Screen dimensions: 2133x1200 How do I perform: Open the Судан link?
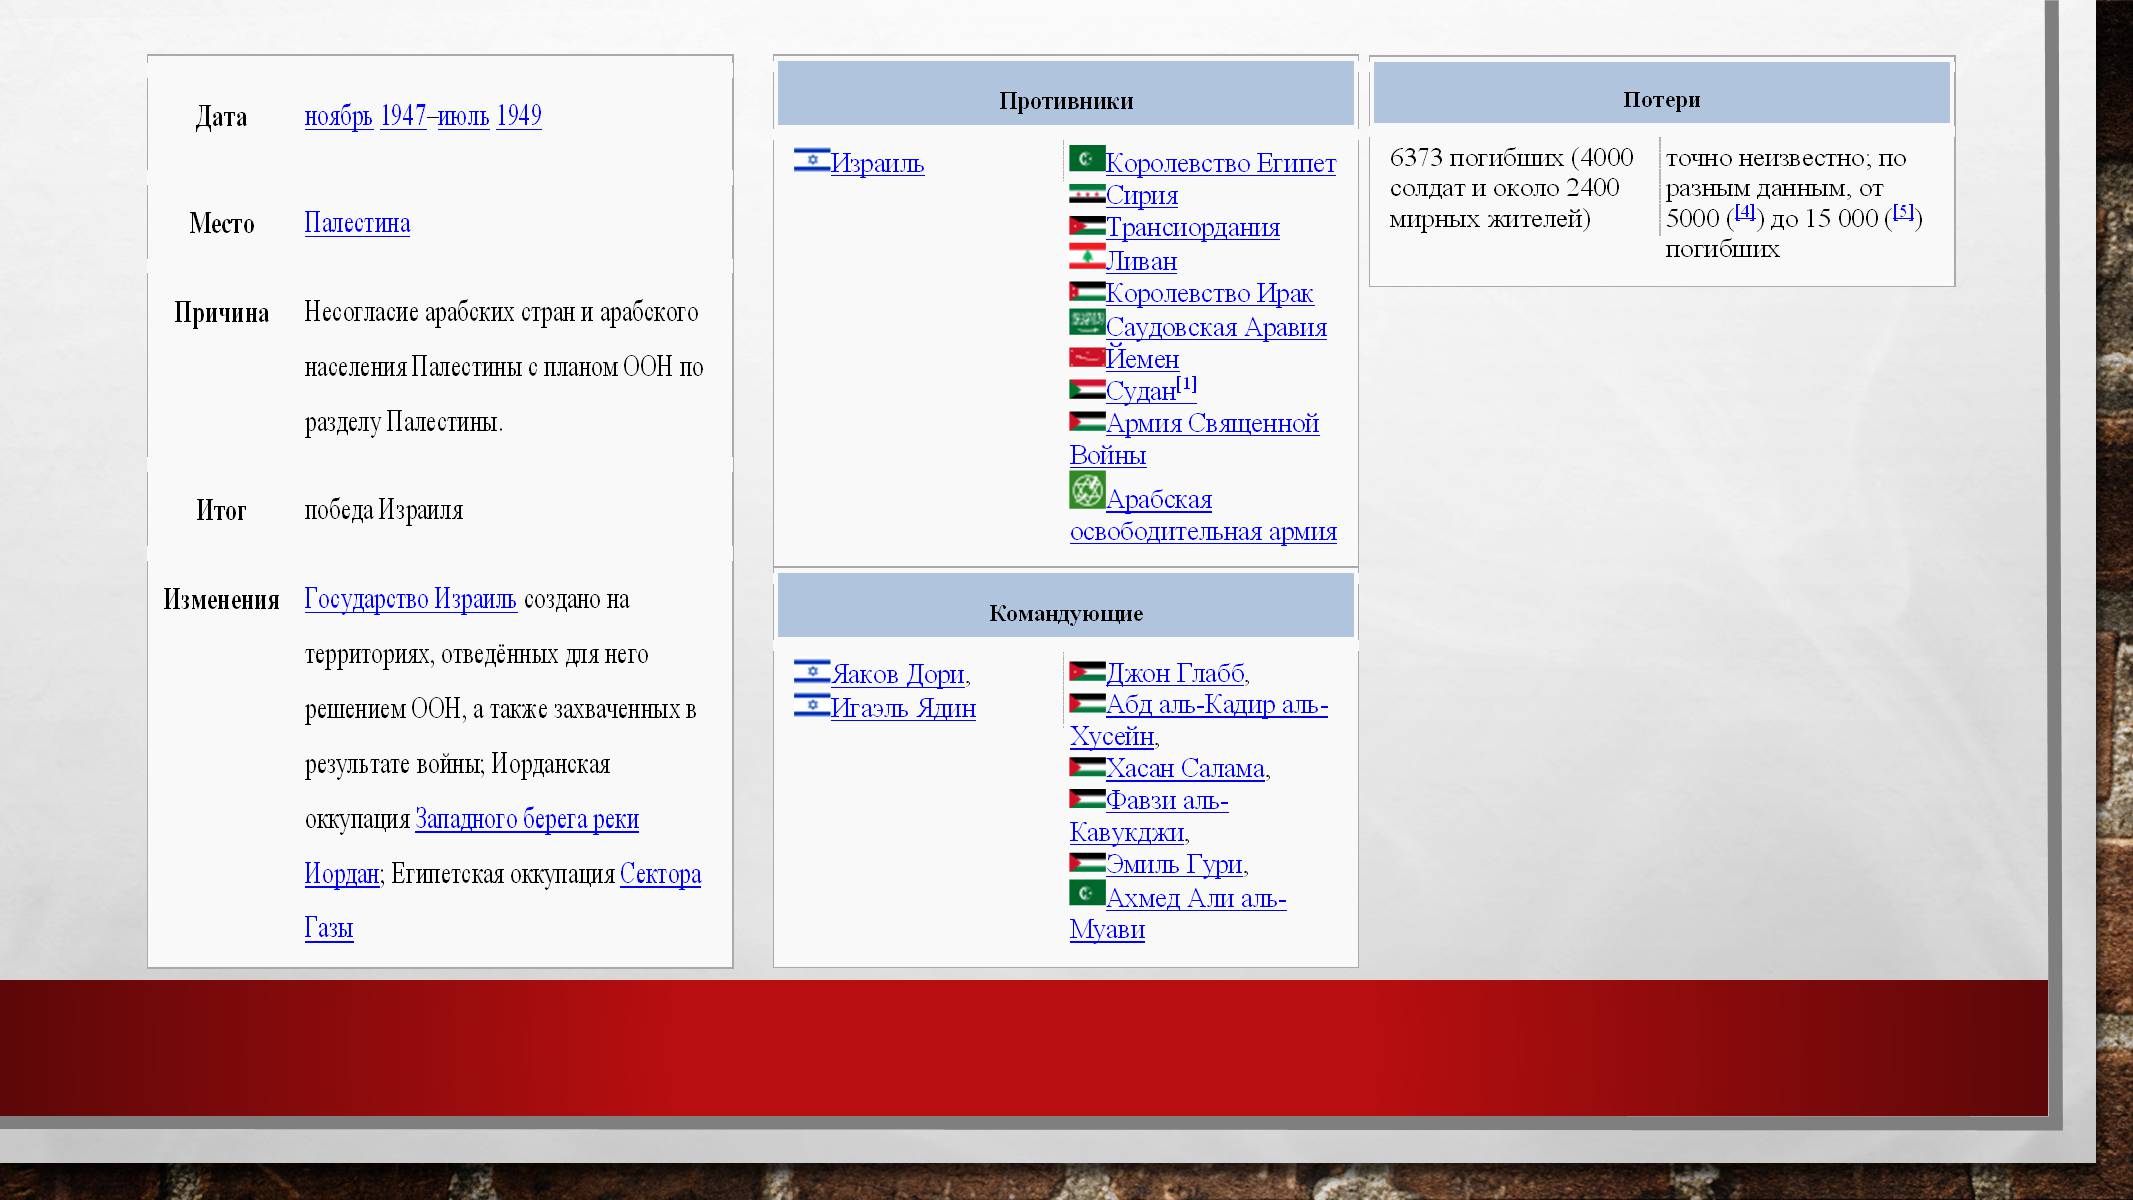tap(1140, 391)
